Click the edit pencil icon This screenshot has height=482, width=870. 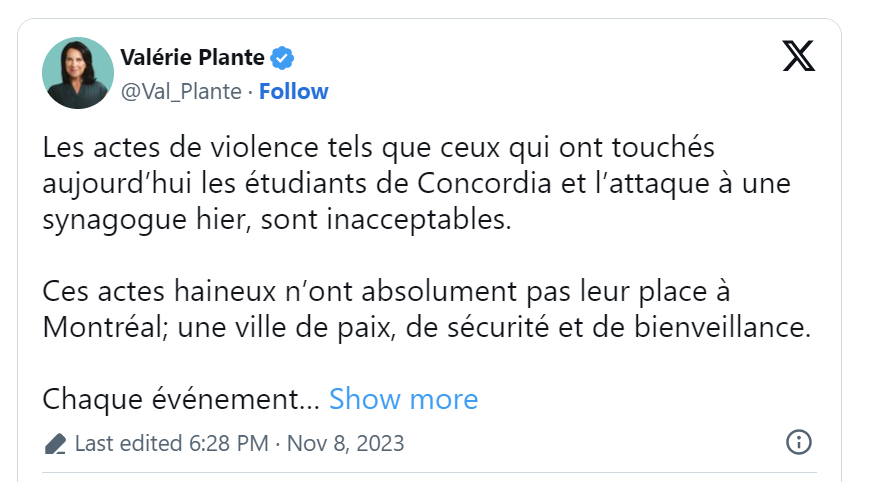pos(55,444)
